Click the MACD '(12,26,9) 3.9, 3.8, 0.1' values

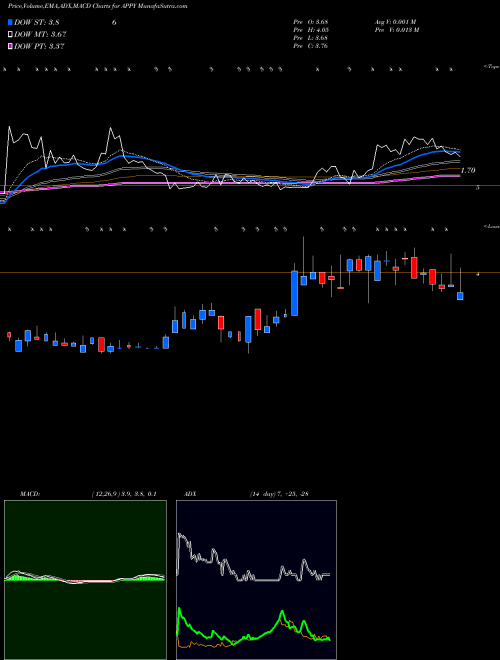click(124, 494)
